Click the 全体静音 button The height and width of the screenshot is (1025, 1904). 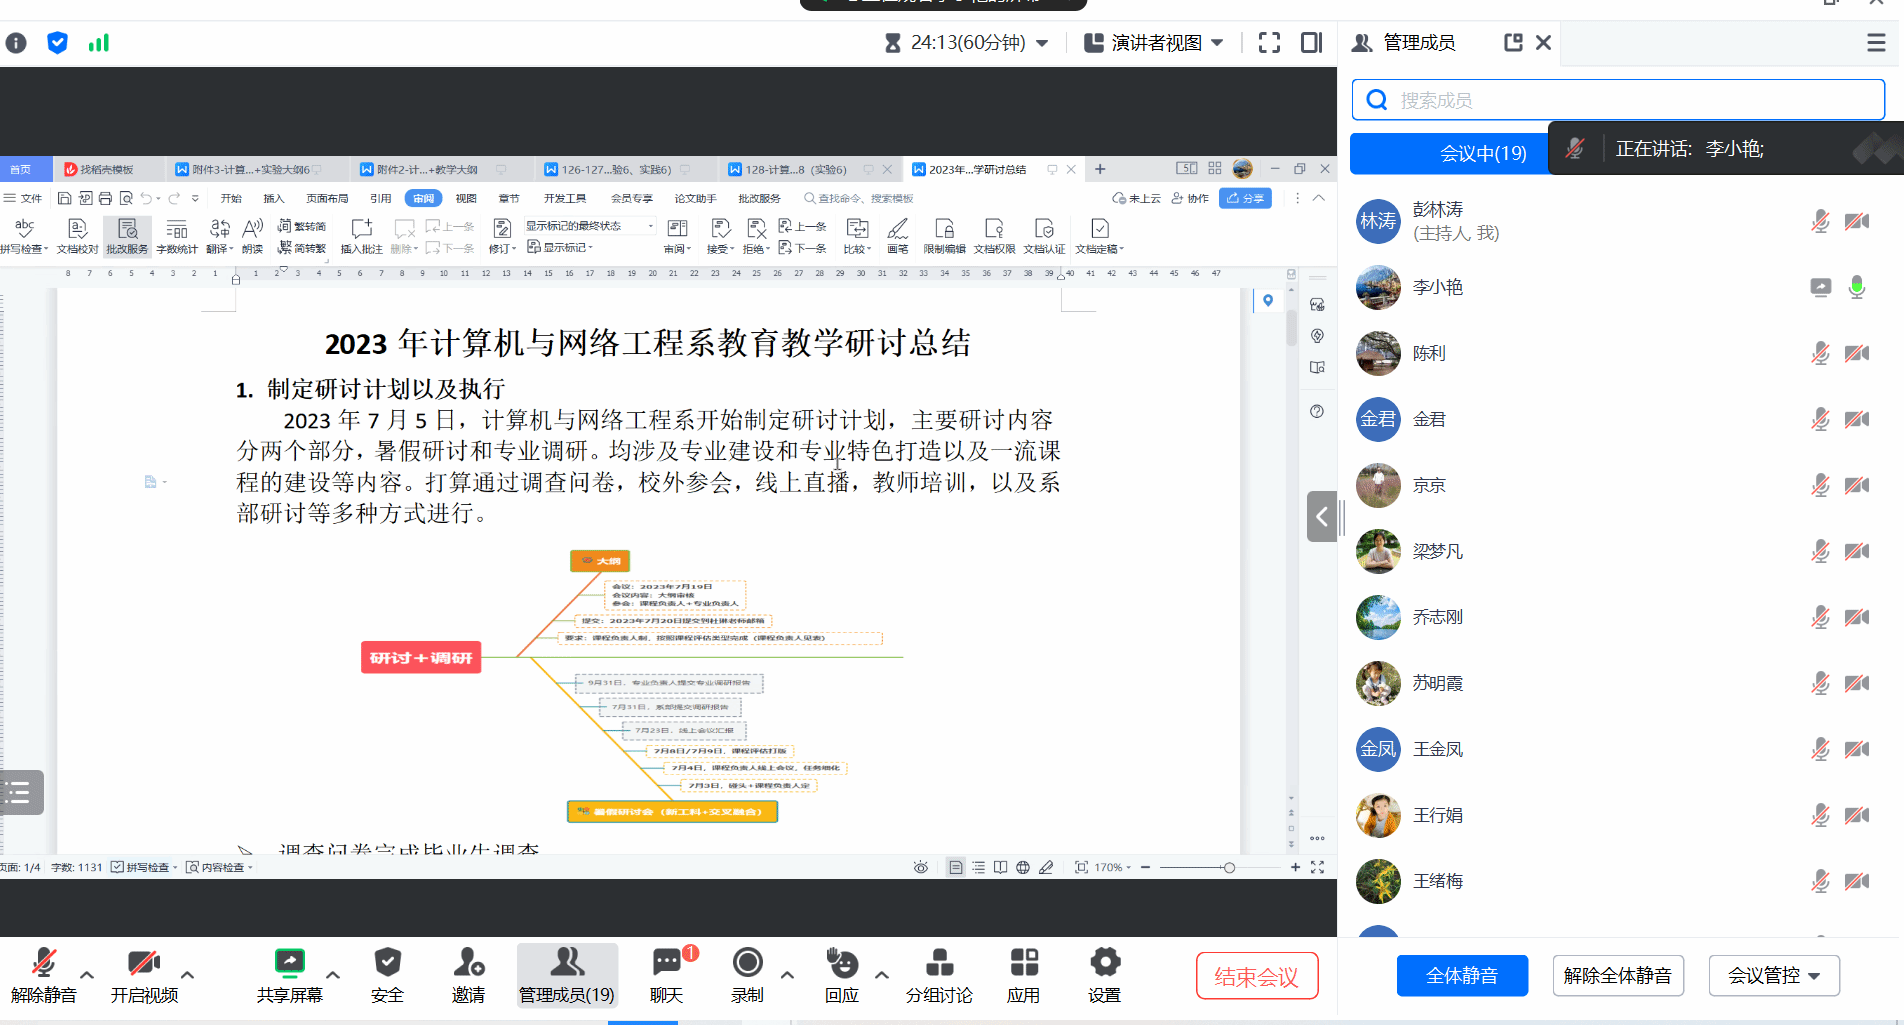point(1461,976)
